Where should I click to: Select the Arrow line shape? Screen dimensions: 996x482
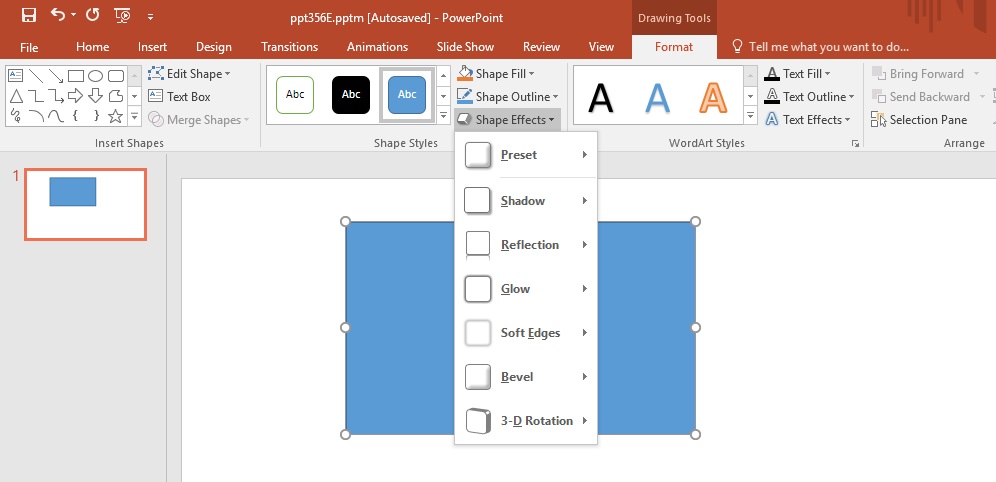coord(56,76)
